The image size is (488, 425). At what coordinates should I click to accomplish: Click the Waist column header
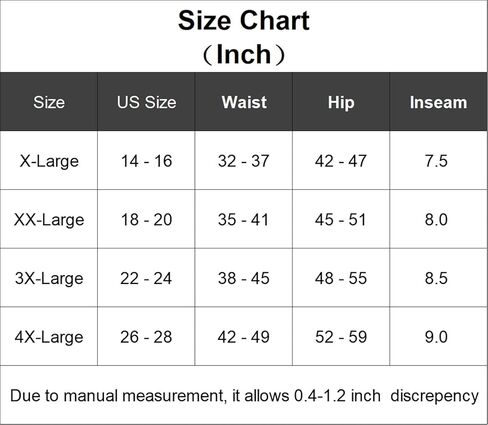(x=244, y=102)
